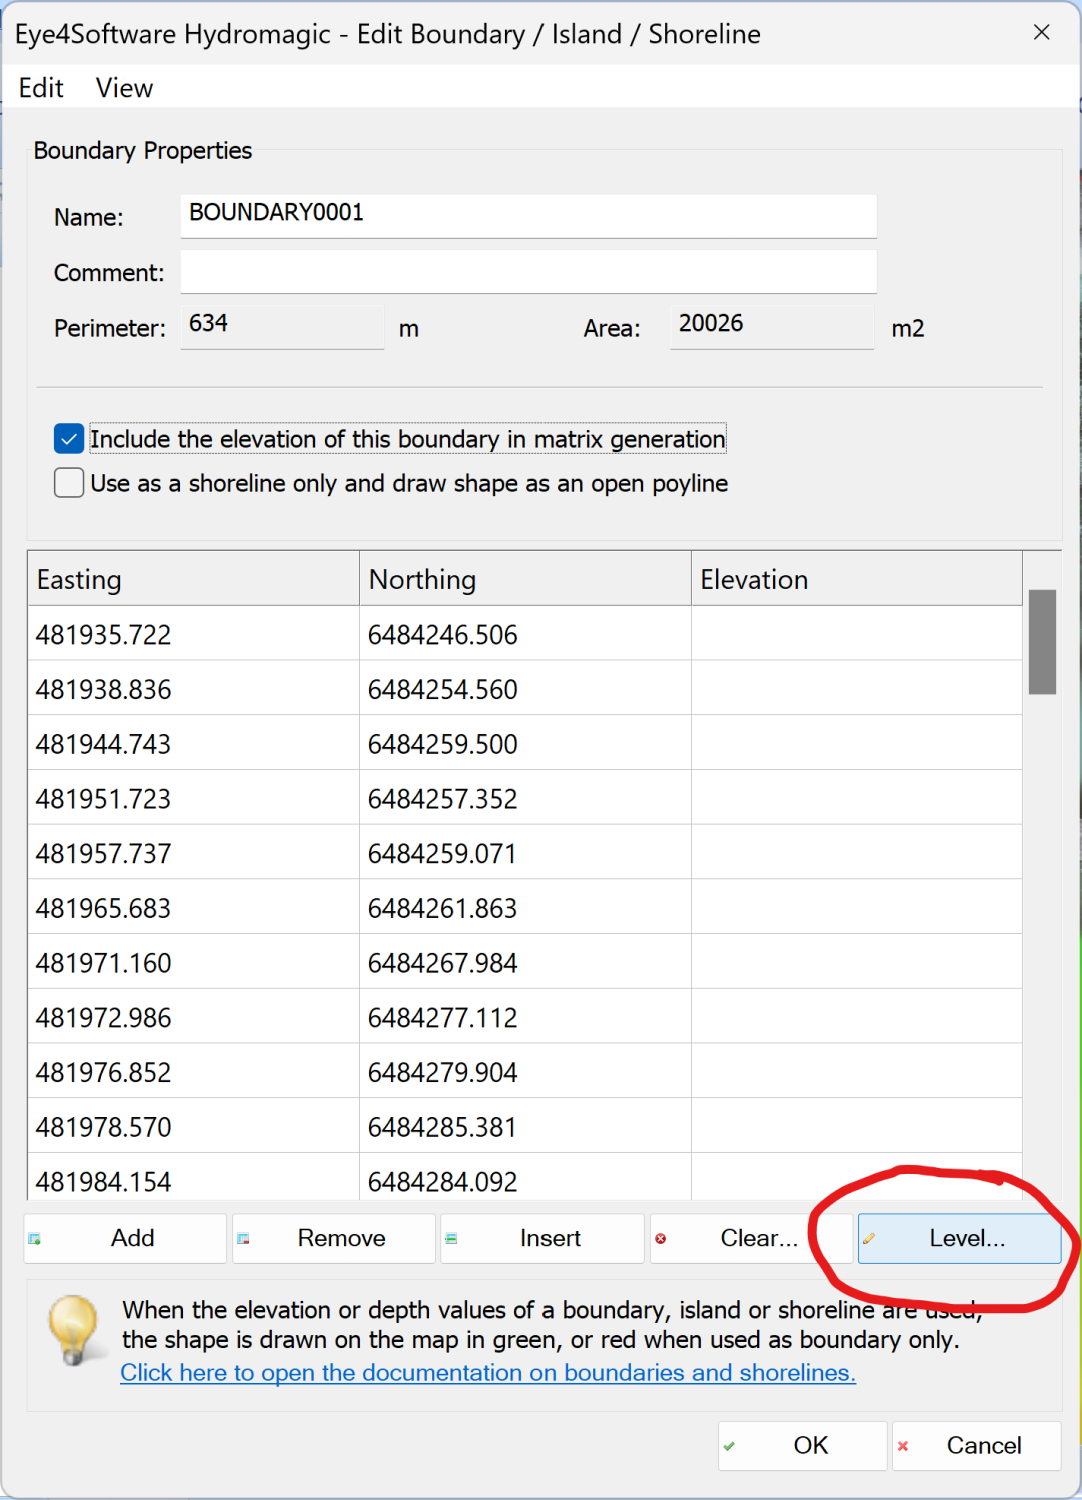
Task: Click the Northing column header
Action: 525,579
